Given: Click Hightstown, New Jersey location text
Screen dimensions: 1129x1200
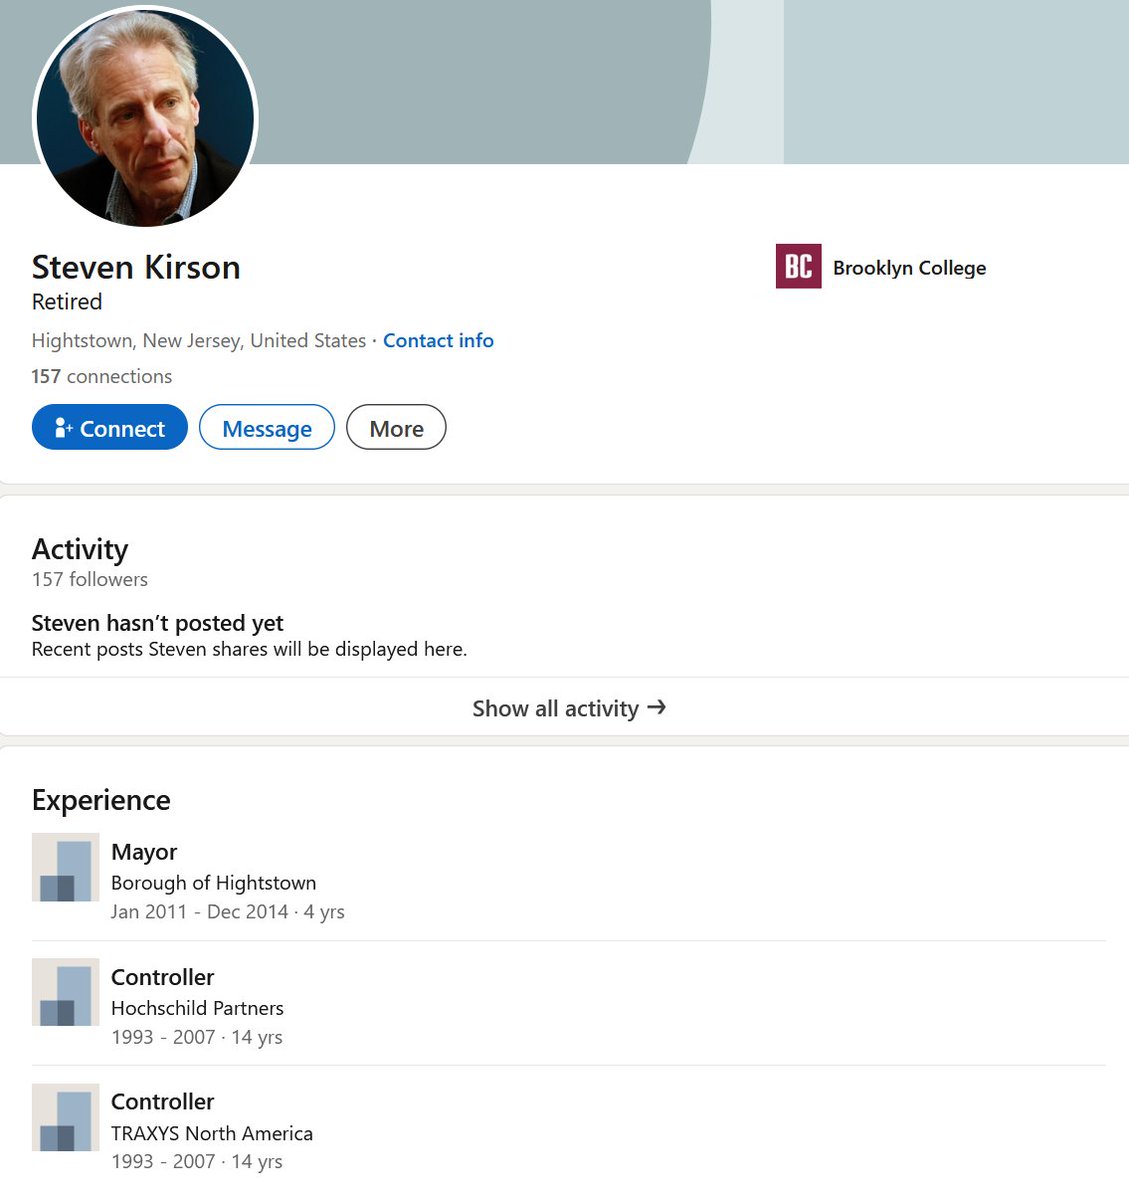Looking at the screenshot, I should coord(199,340).
